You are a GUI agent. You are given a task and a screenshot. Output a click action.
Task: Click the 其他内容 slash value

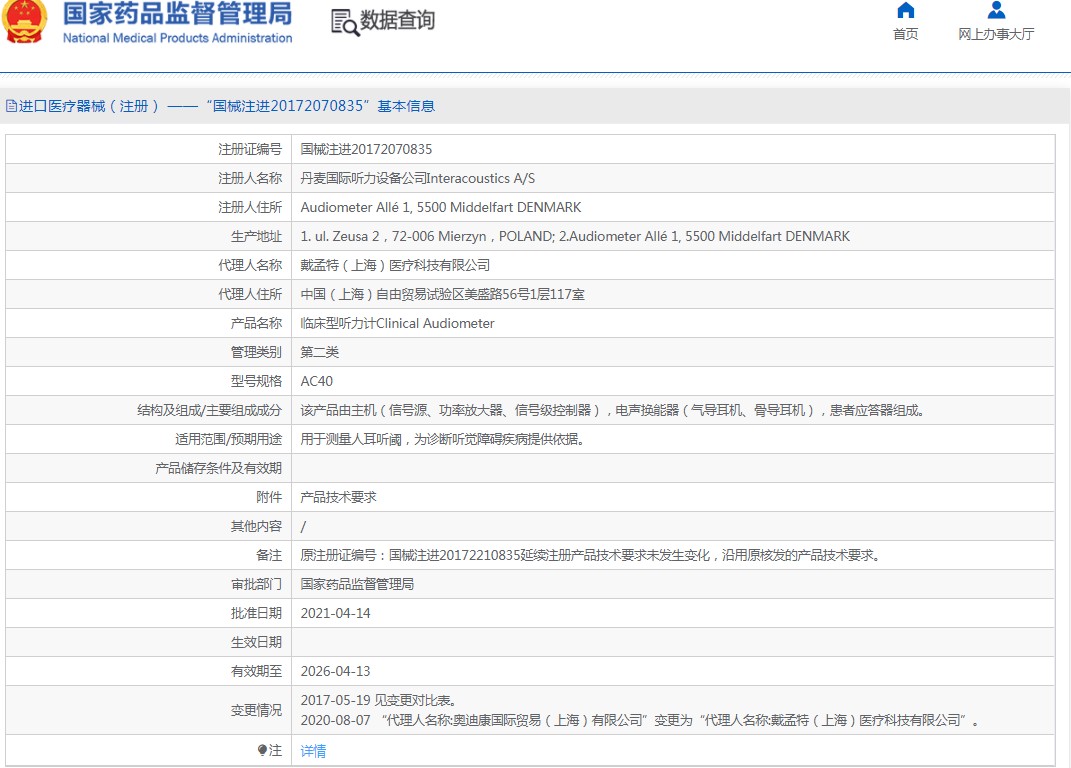(303, 526)
